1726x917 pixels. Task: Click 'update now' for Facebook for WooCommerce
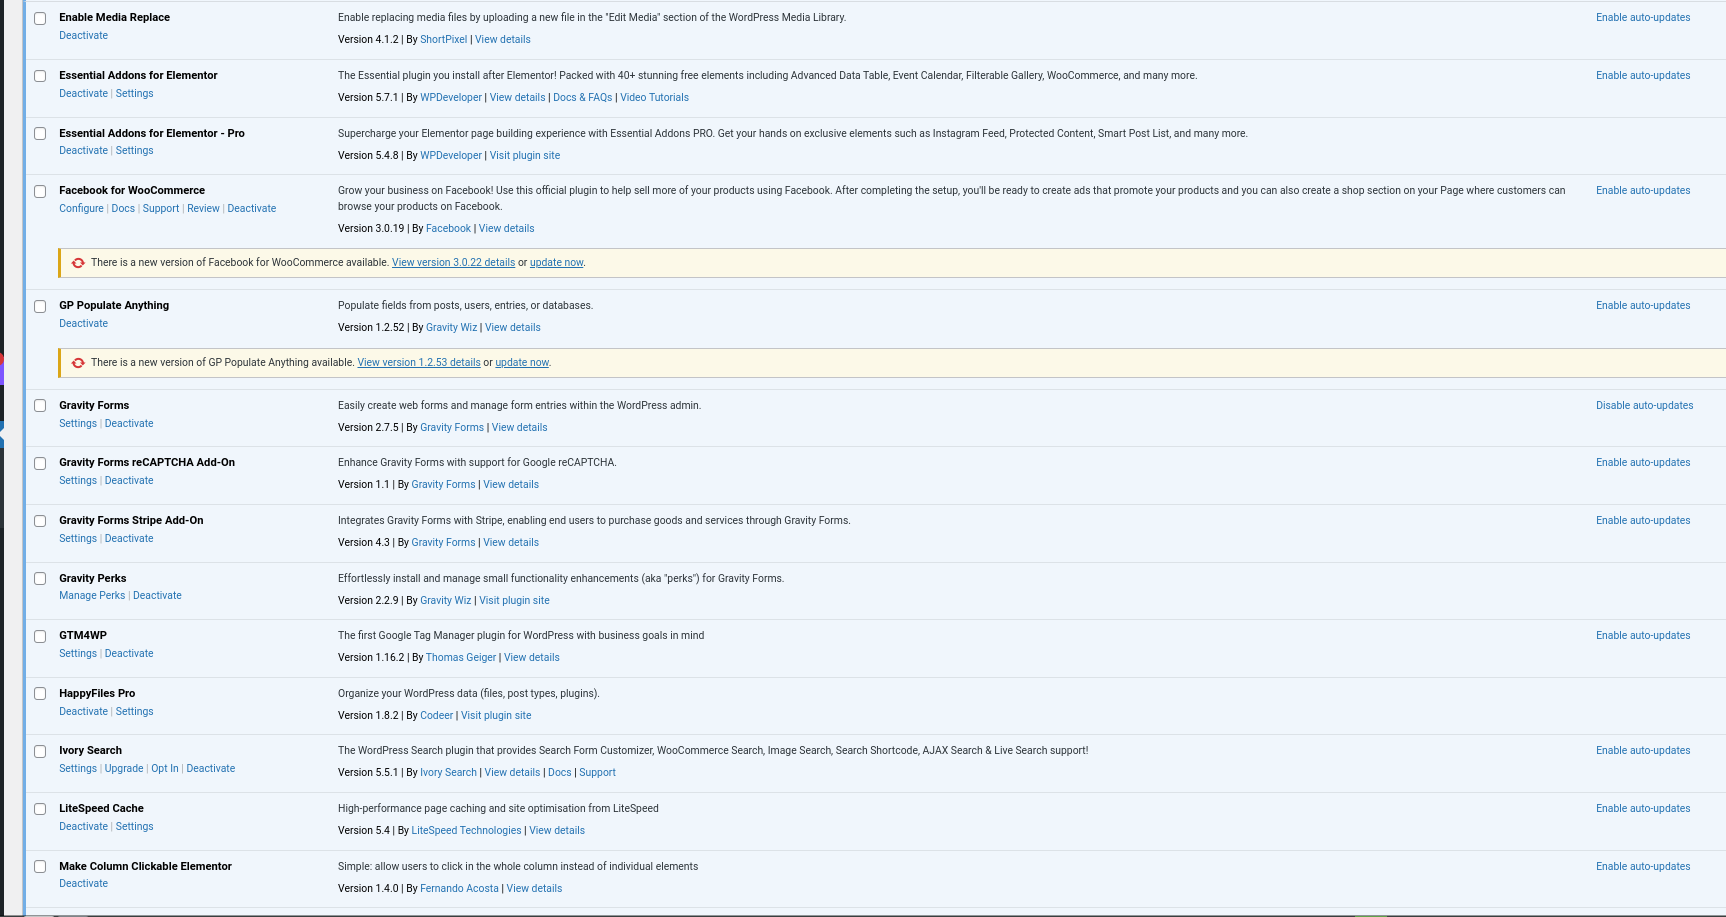[556, 263]
